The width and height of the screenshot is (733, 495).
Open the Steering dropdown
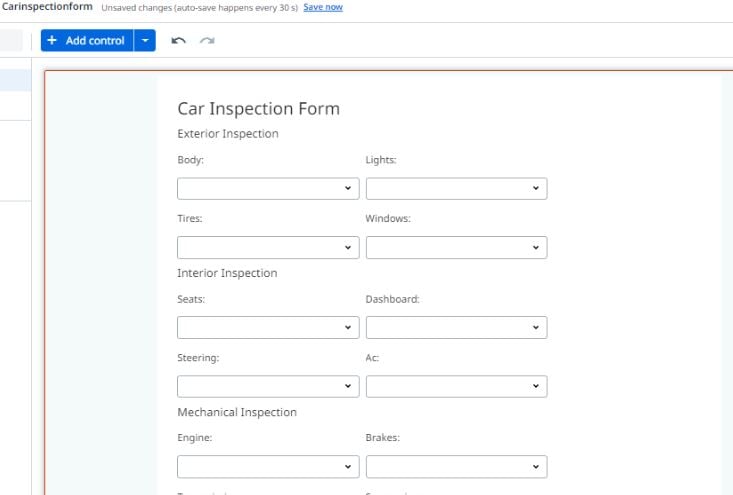click(268, 386)
